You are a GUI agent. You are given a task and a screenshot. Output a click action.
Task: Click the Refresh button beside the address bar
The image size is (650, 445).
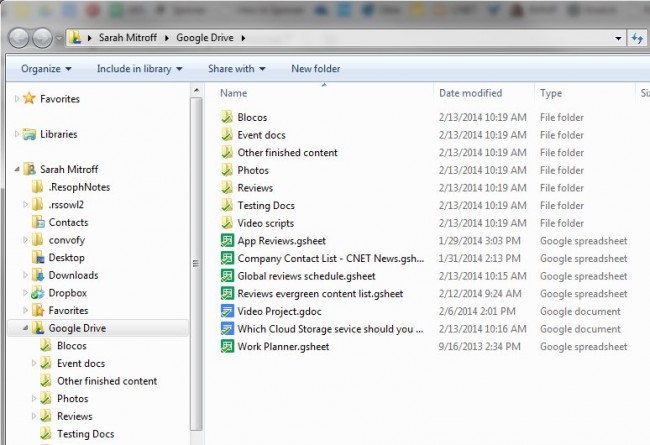tap(638, 38)
